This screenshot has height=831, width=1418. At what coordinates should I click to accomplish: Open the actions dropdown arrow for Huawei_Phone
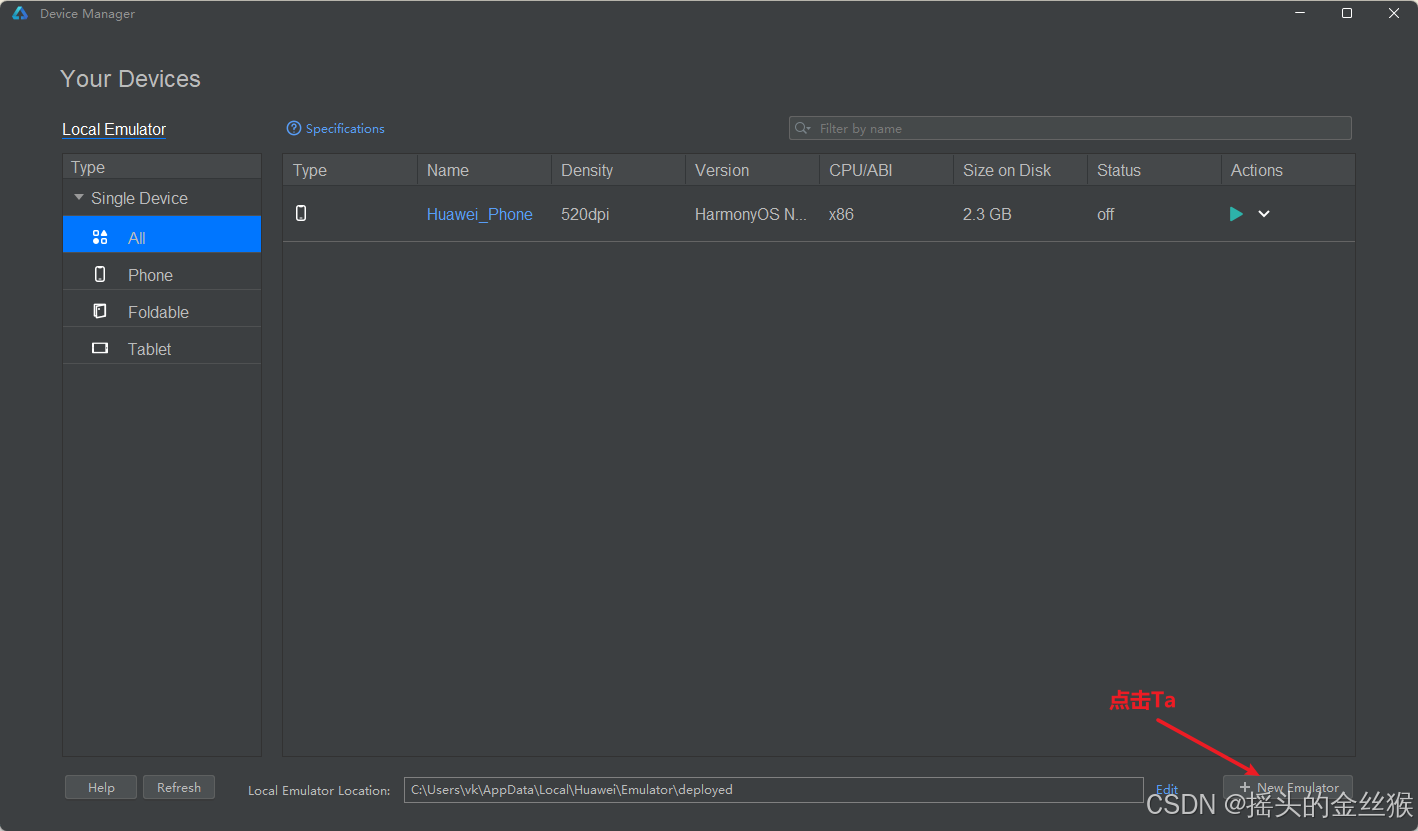1264,214
